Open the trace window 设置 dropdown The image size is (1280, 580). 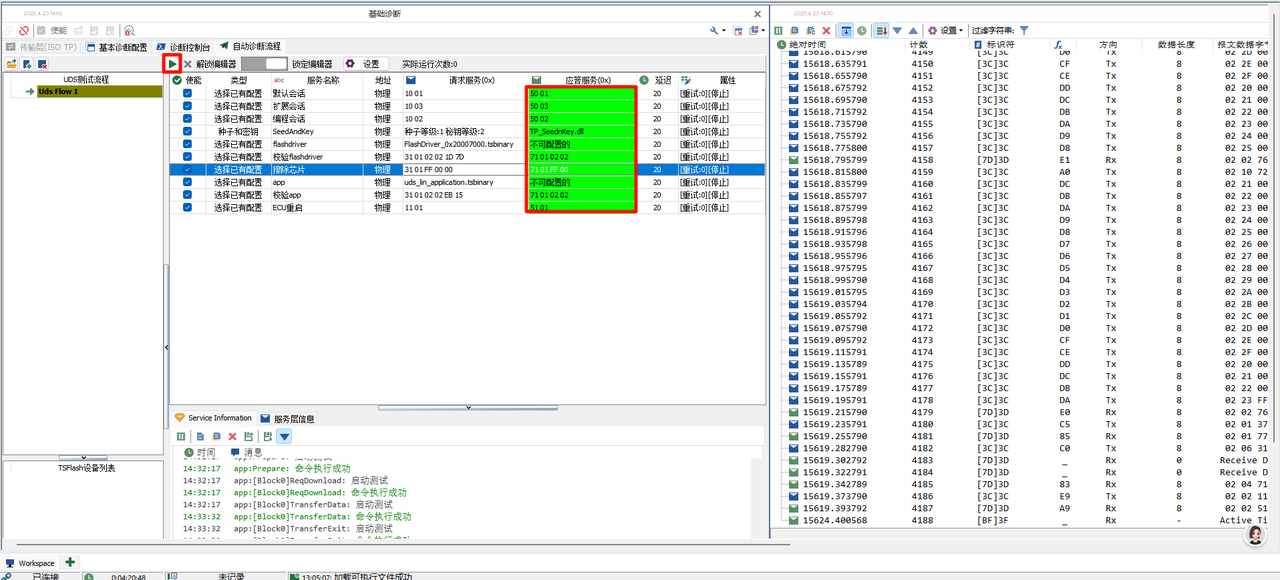click(946, 30)
